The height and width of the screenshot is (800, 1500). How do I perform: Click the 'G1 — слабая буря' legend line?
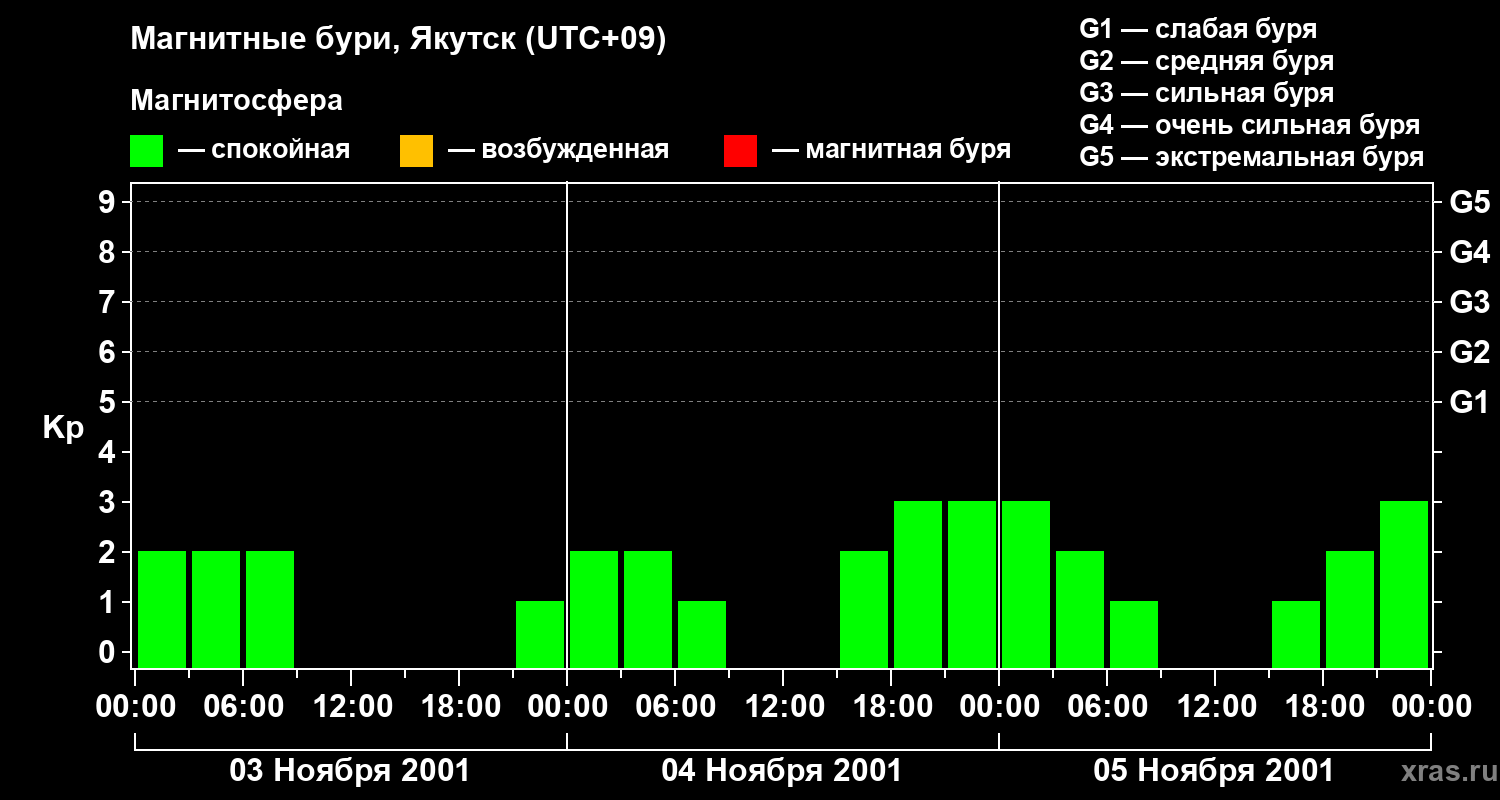[1198, 29]
